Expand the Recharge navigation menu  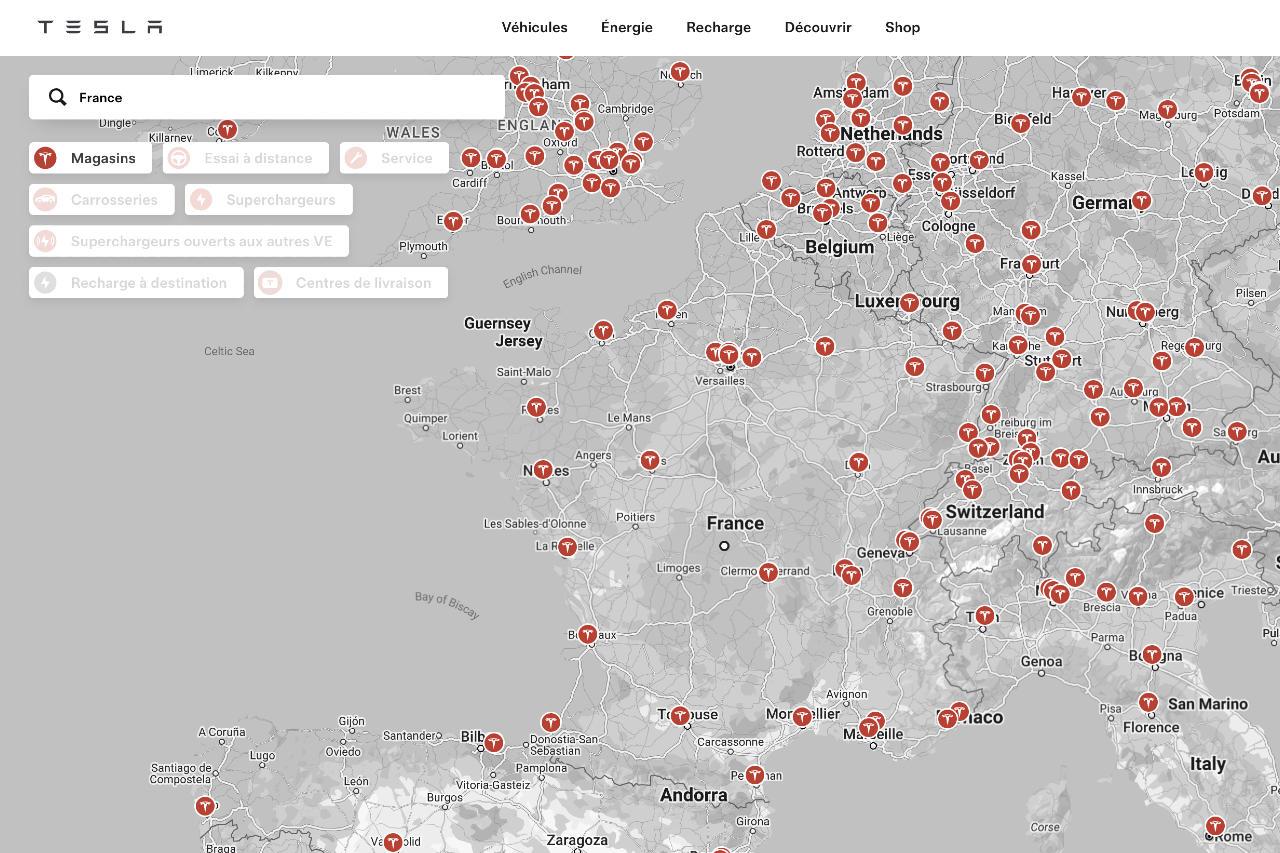pos(718,27)
